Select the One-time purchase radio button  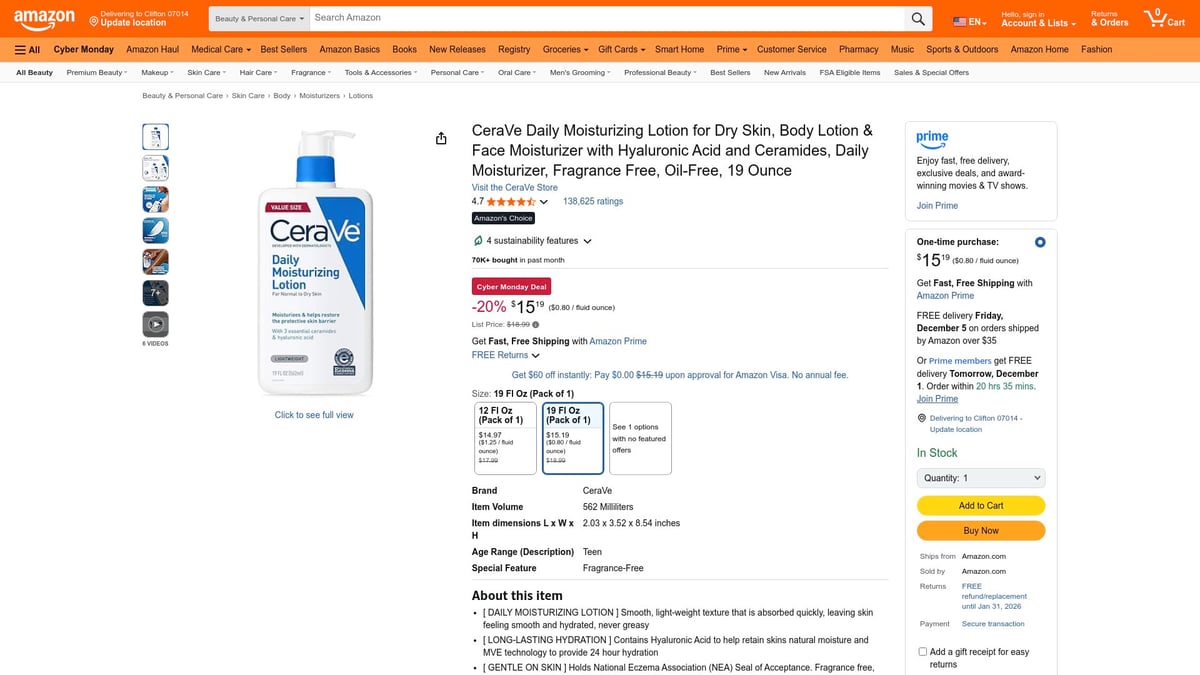[1039, 242]
